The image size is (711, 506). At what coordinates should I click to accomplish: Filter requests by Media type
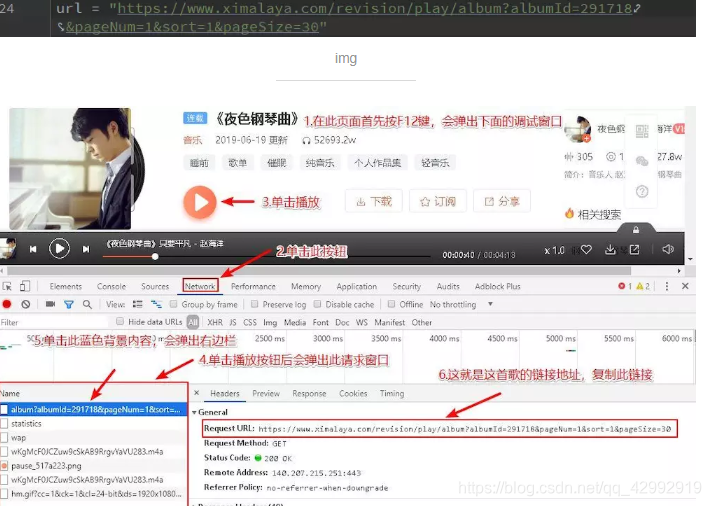coord(295,322)
